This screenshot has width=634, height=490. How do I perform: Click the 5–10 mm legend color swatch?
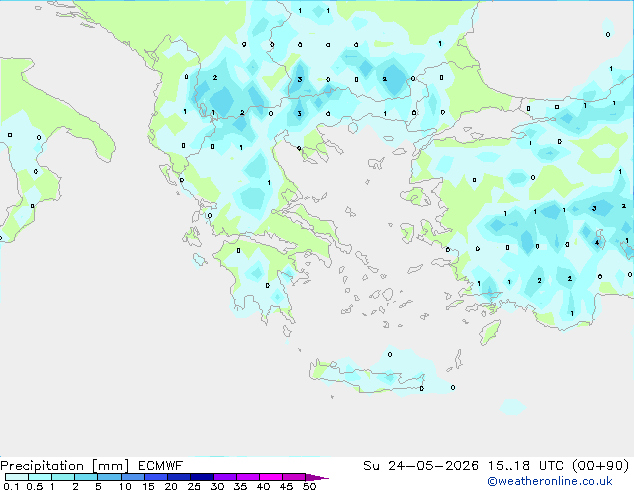click(x=109, y=477)
